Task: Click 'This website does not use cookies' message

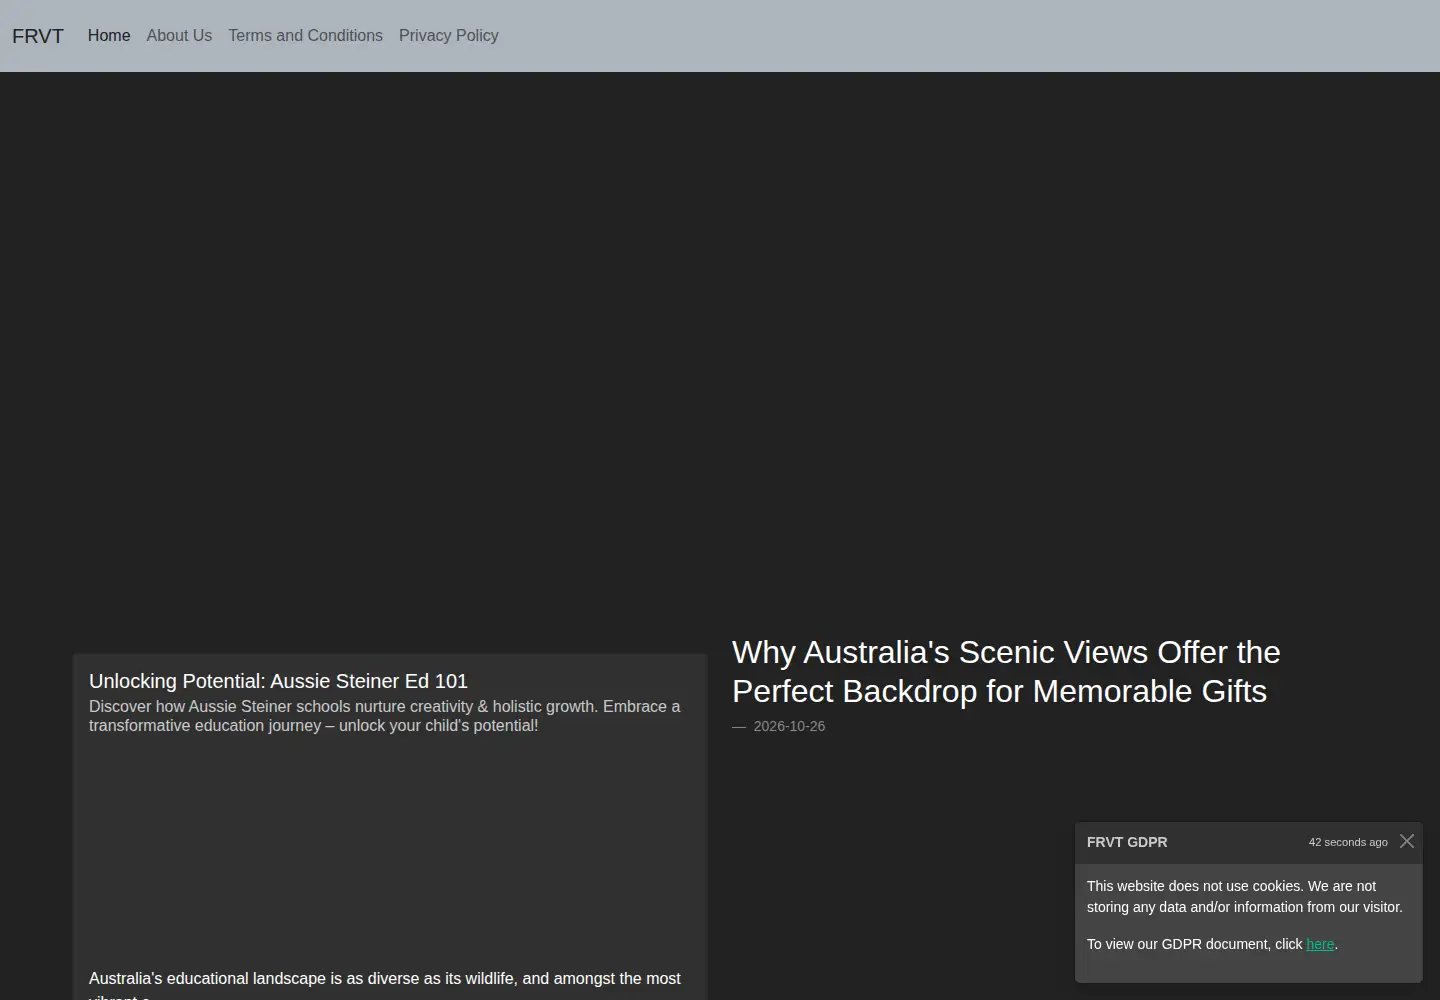Action: [x=1245, y=897]
